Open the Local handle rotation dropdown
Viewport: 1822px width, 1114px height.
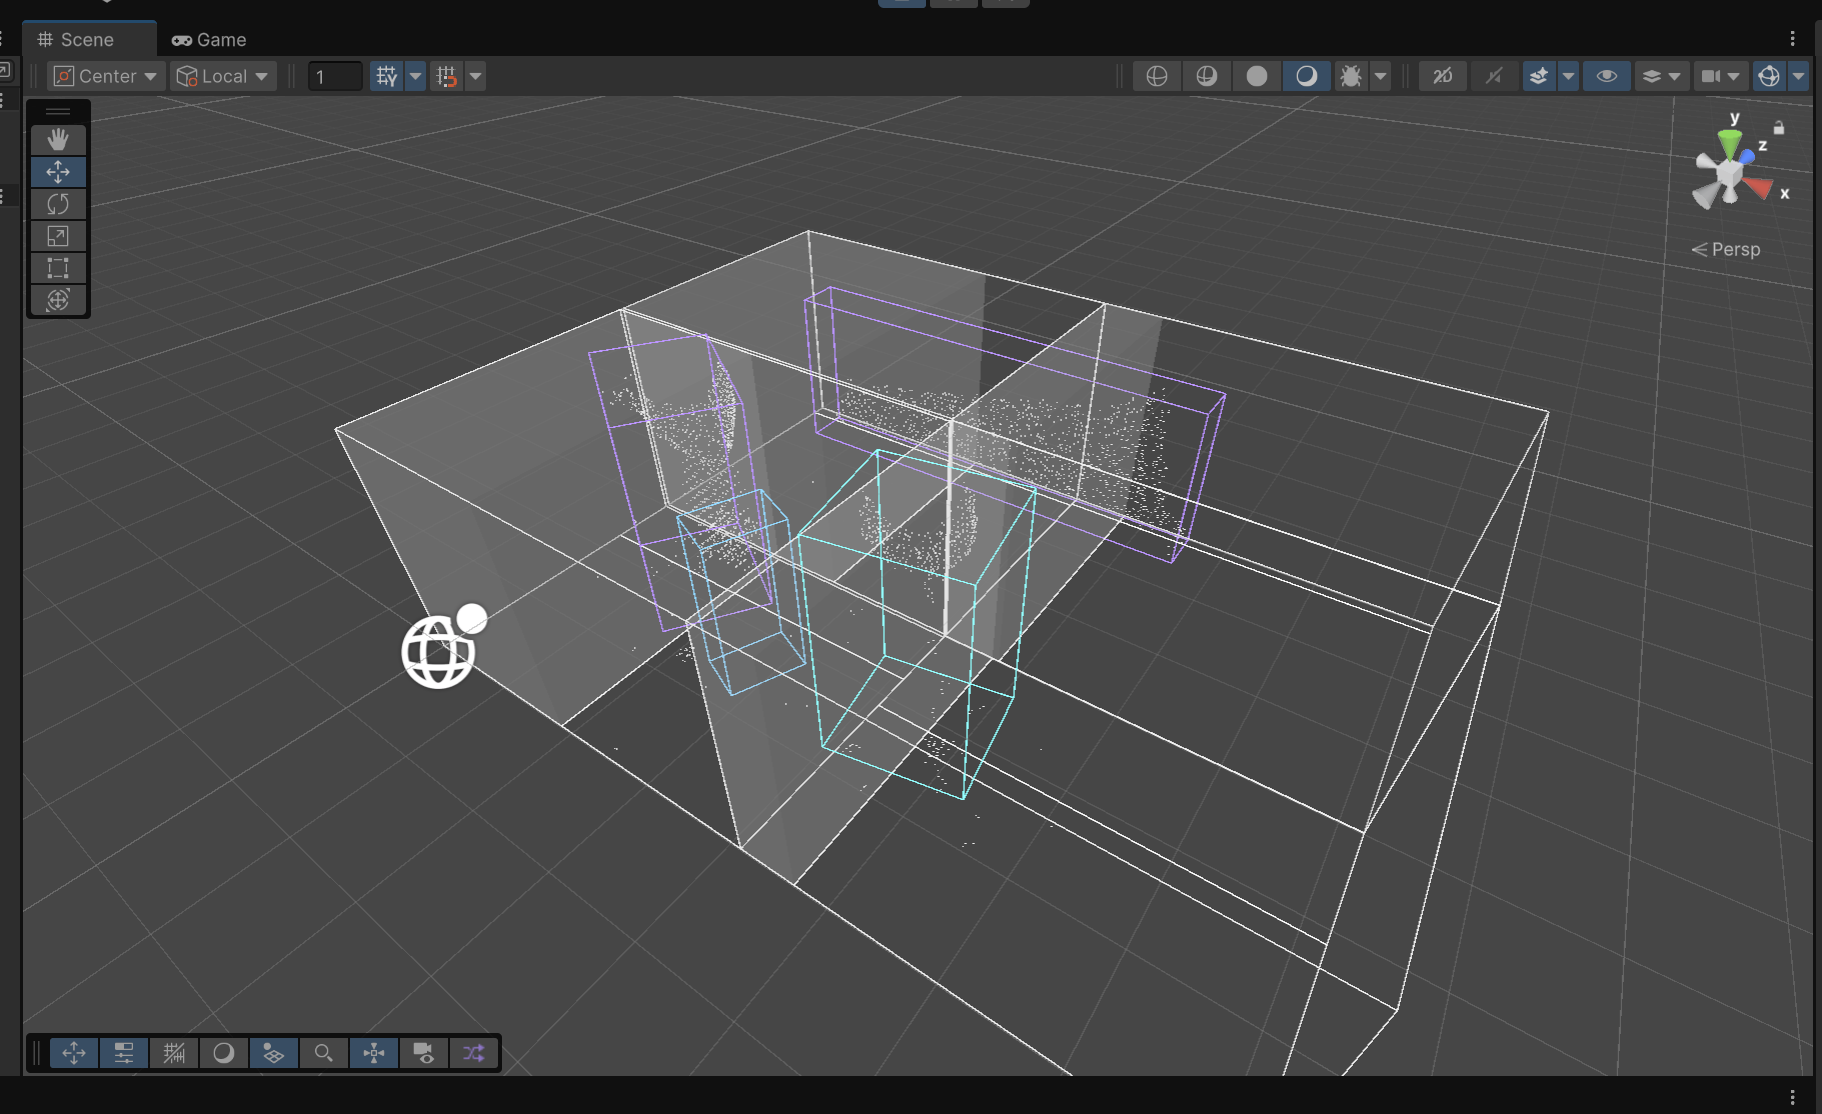223,76
